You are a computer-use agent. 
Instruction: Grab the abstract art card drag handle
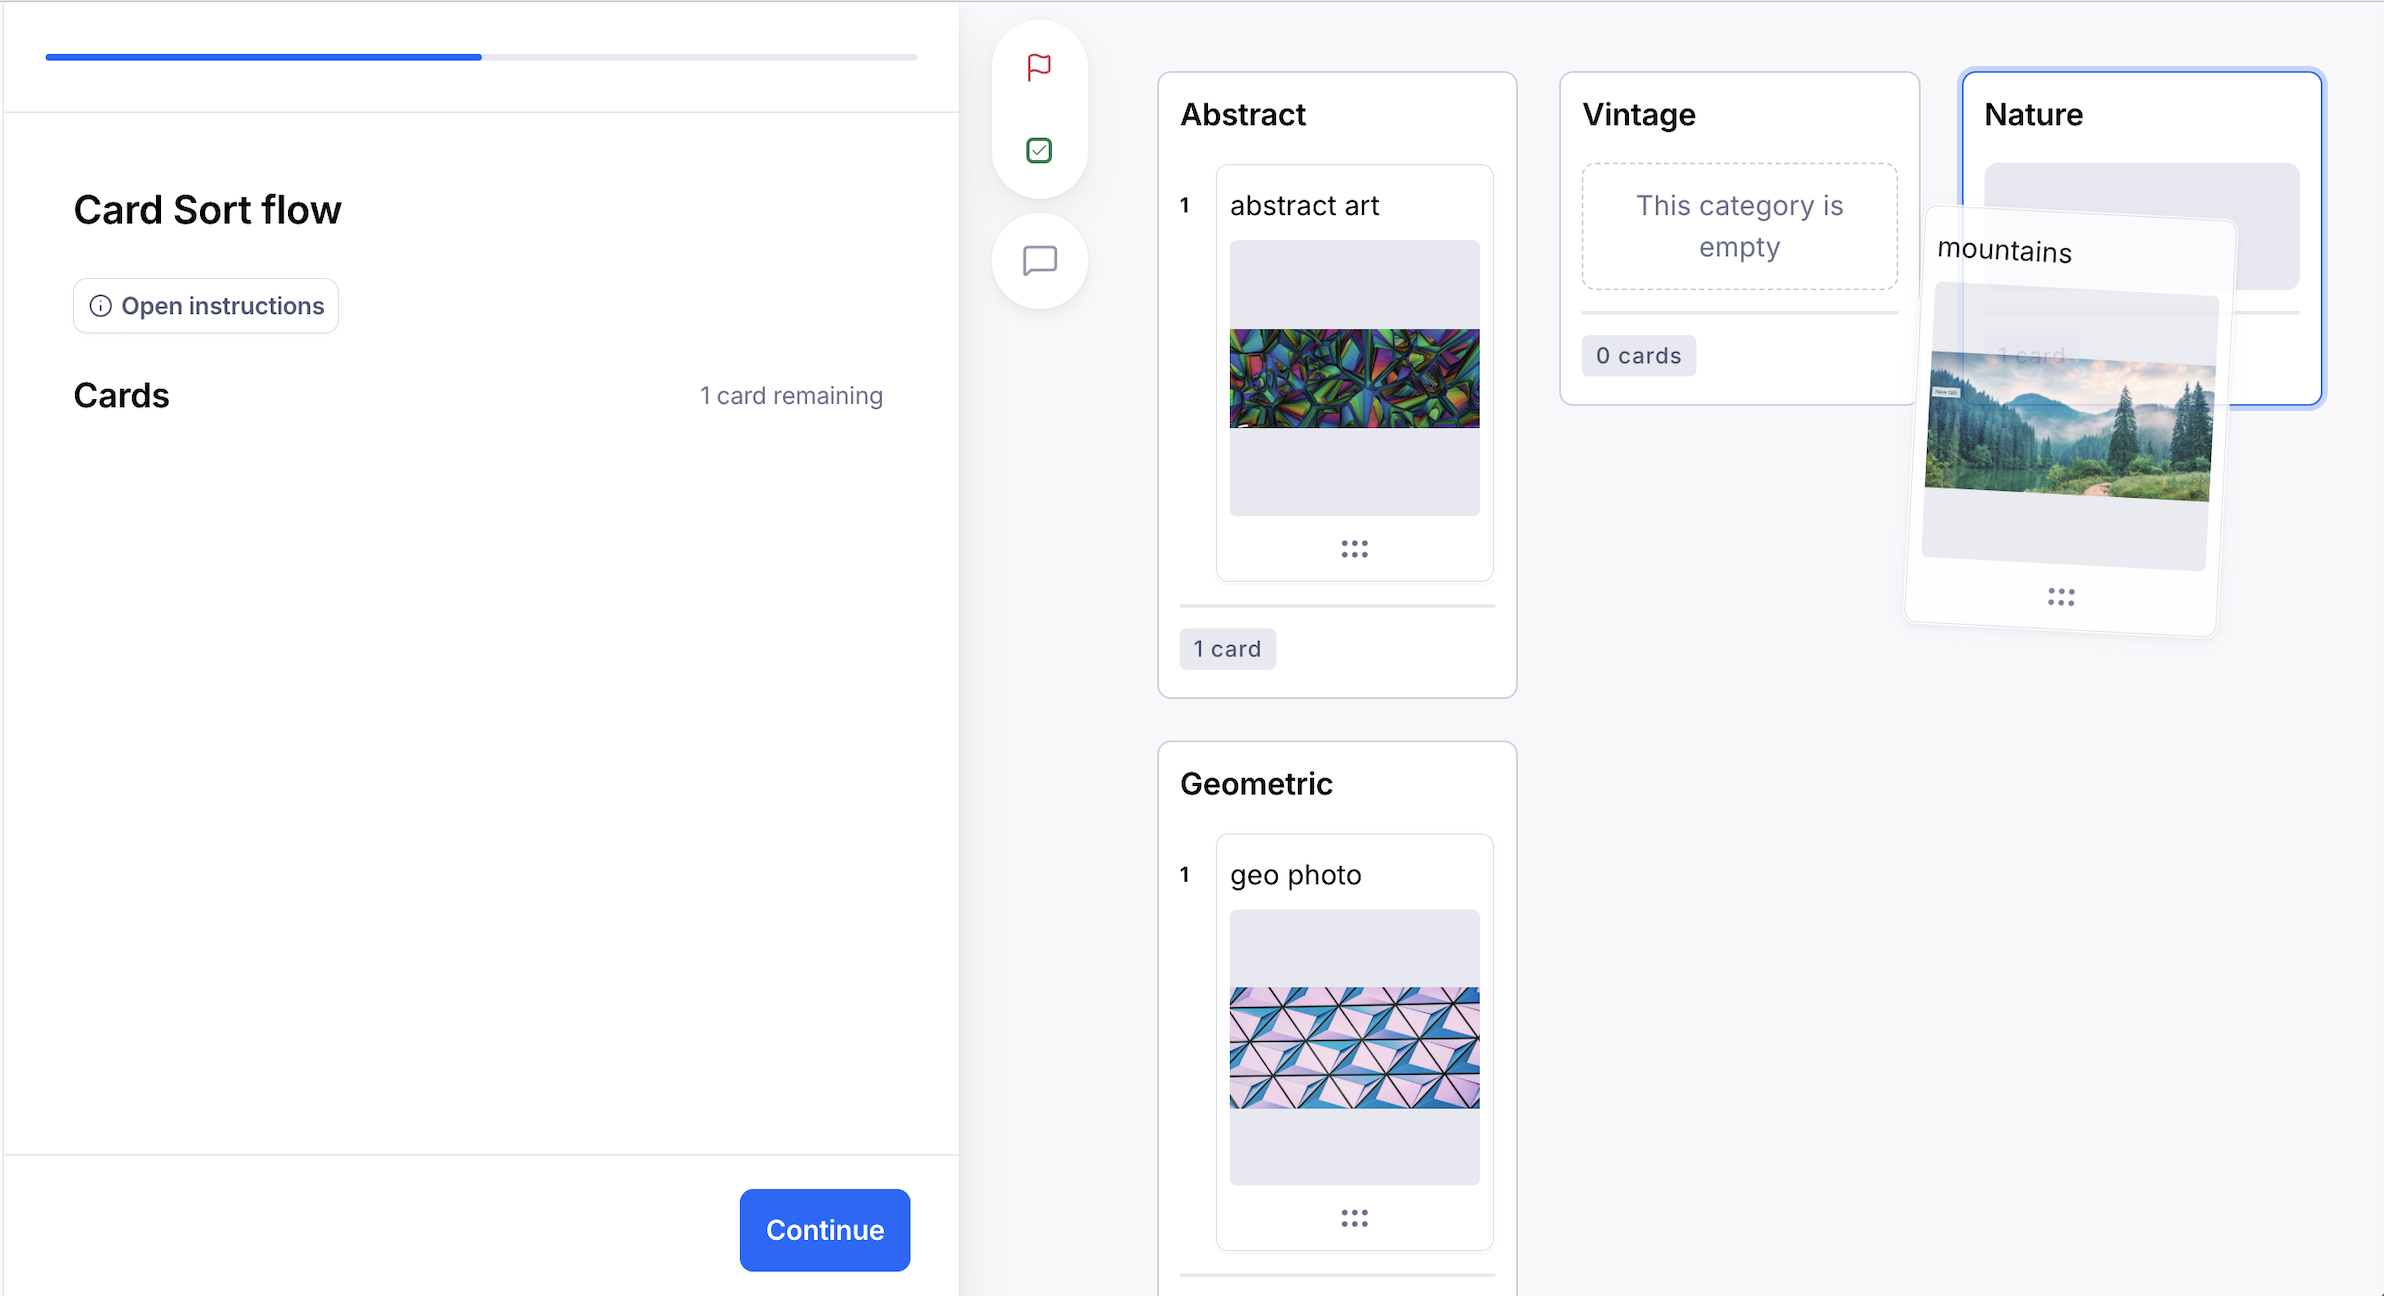pyautogui.click(x=1354, y=549)
